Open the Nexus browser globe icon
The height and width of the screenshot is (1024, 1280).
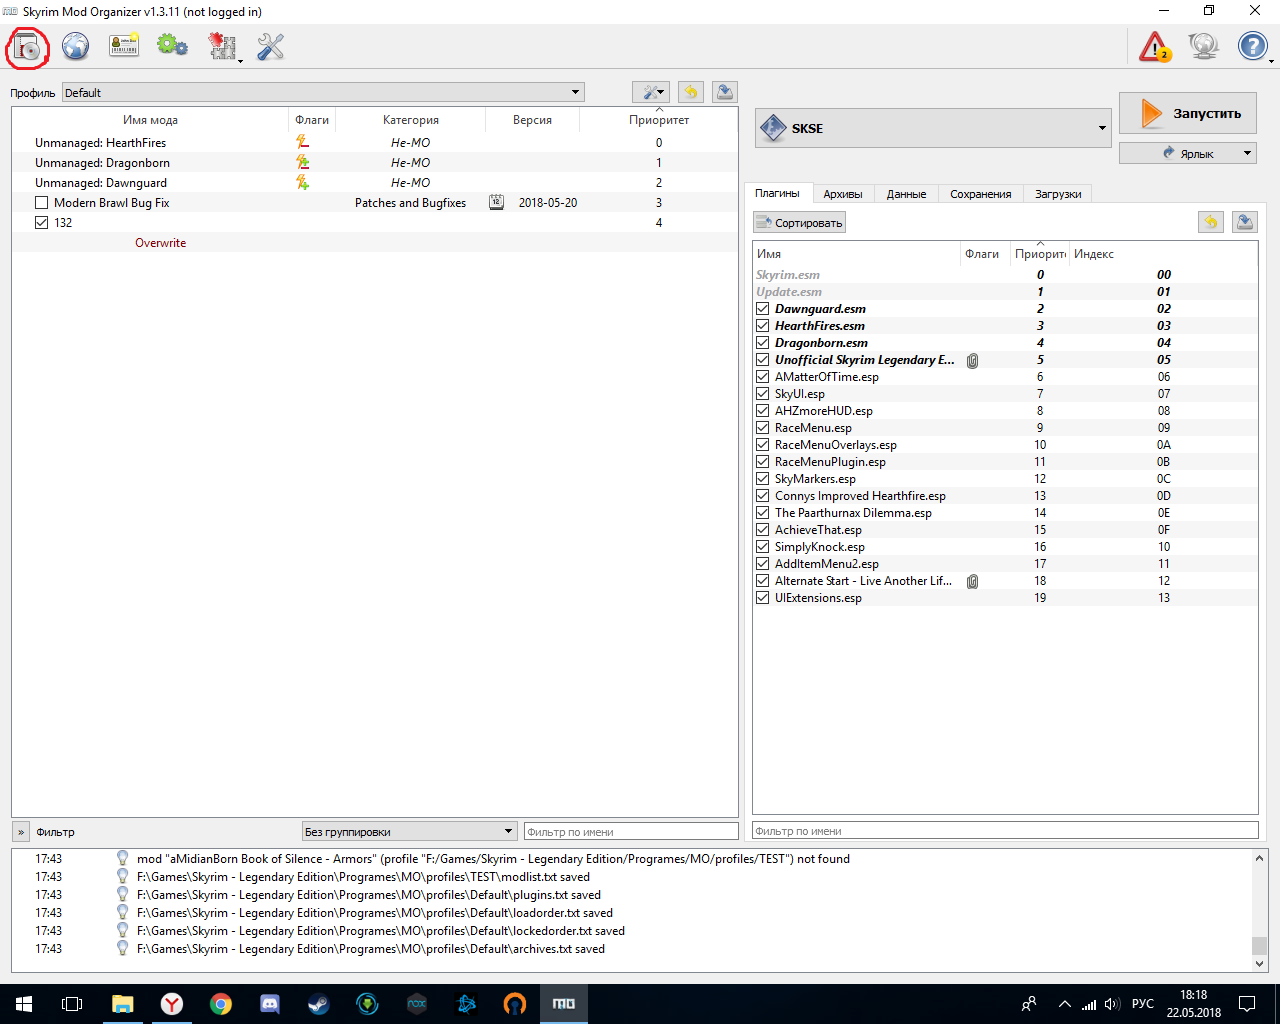tap(76, 46)
